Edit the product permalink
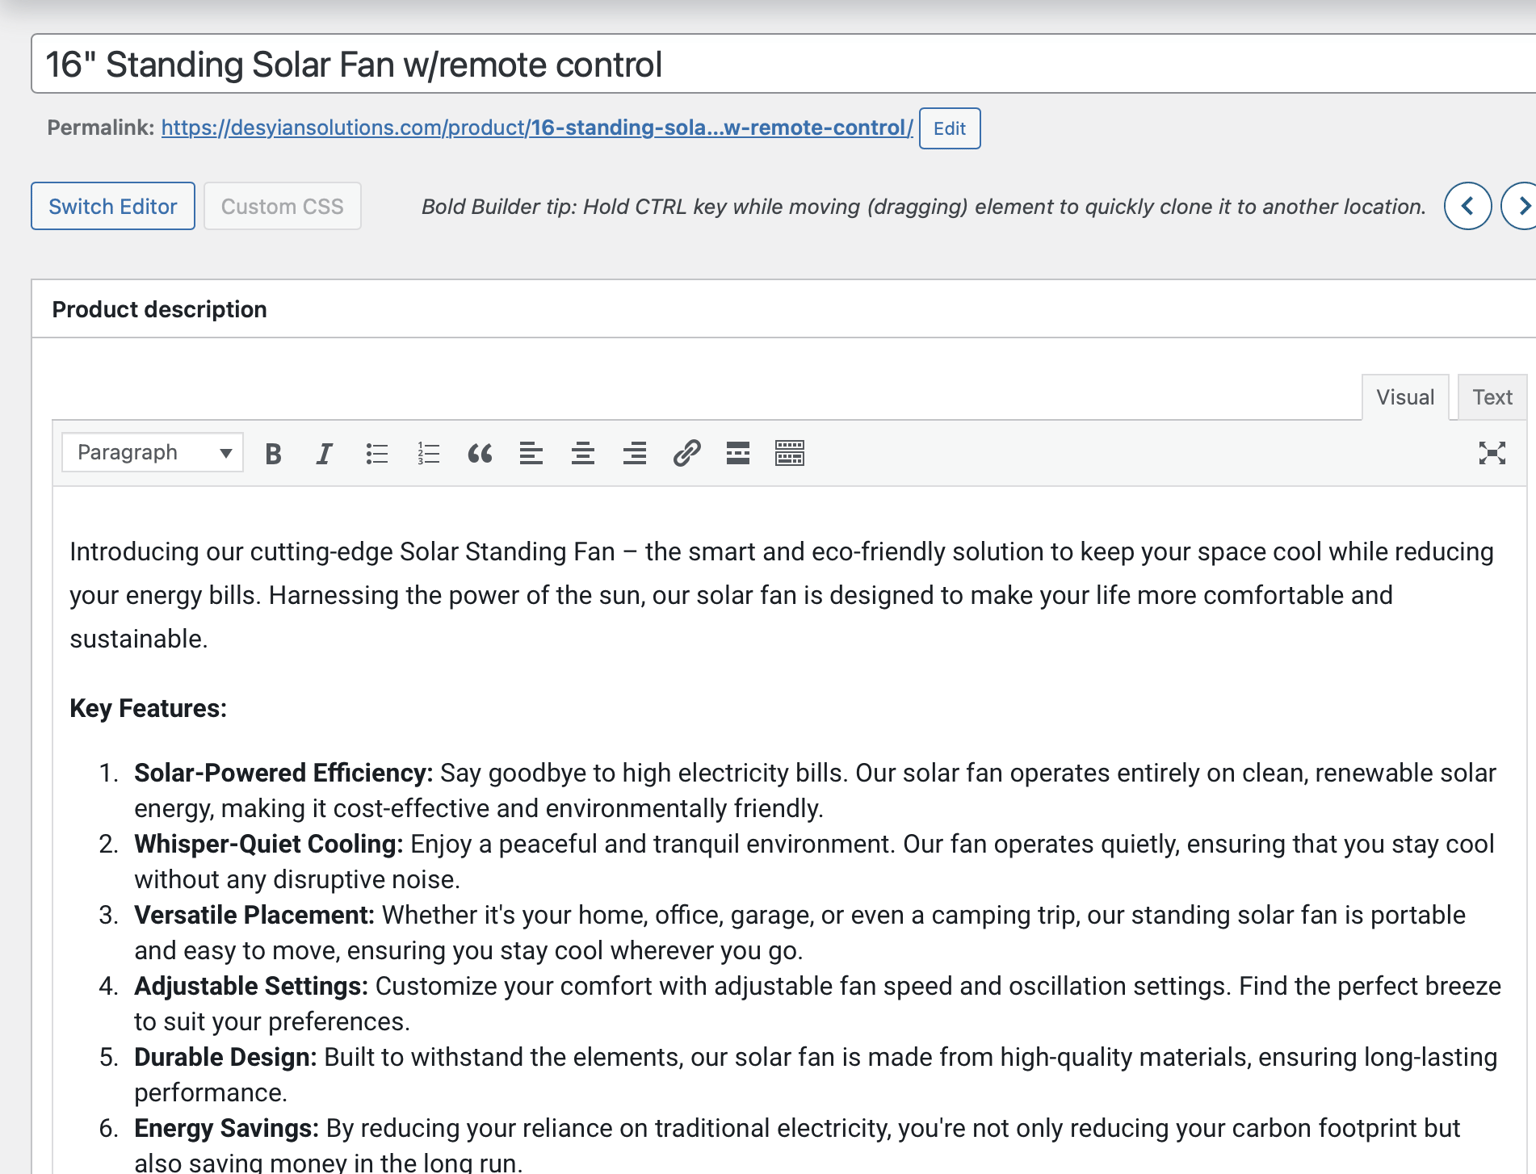1536x1174 pixels. pos(949,128)
